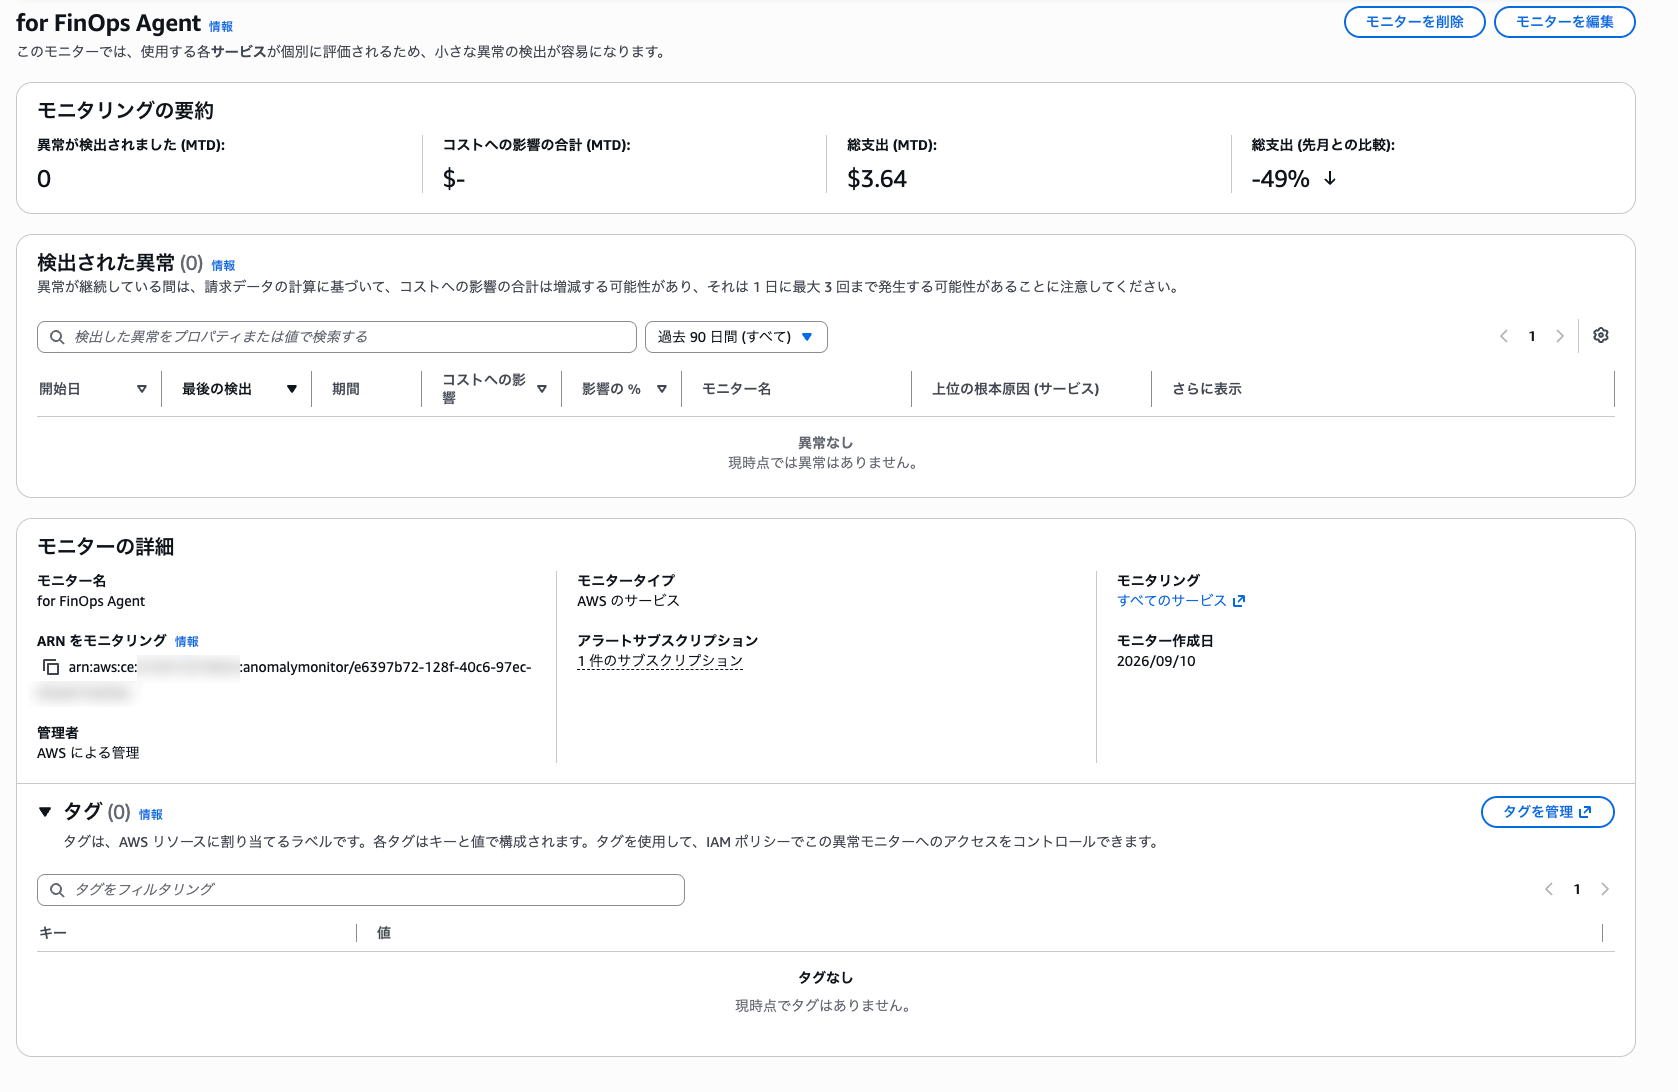
Task: Click monitor creation date 2026/09/10
Action: click(1156, 661)
